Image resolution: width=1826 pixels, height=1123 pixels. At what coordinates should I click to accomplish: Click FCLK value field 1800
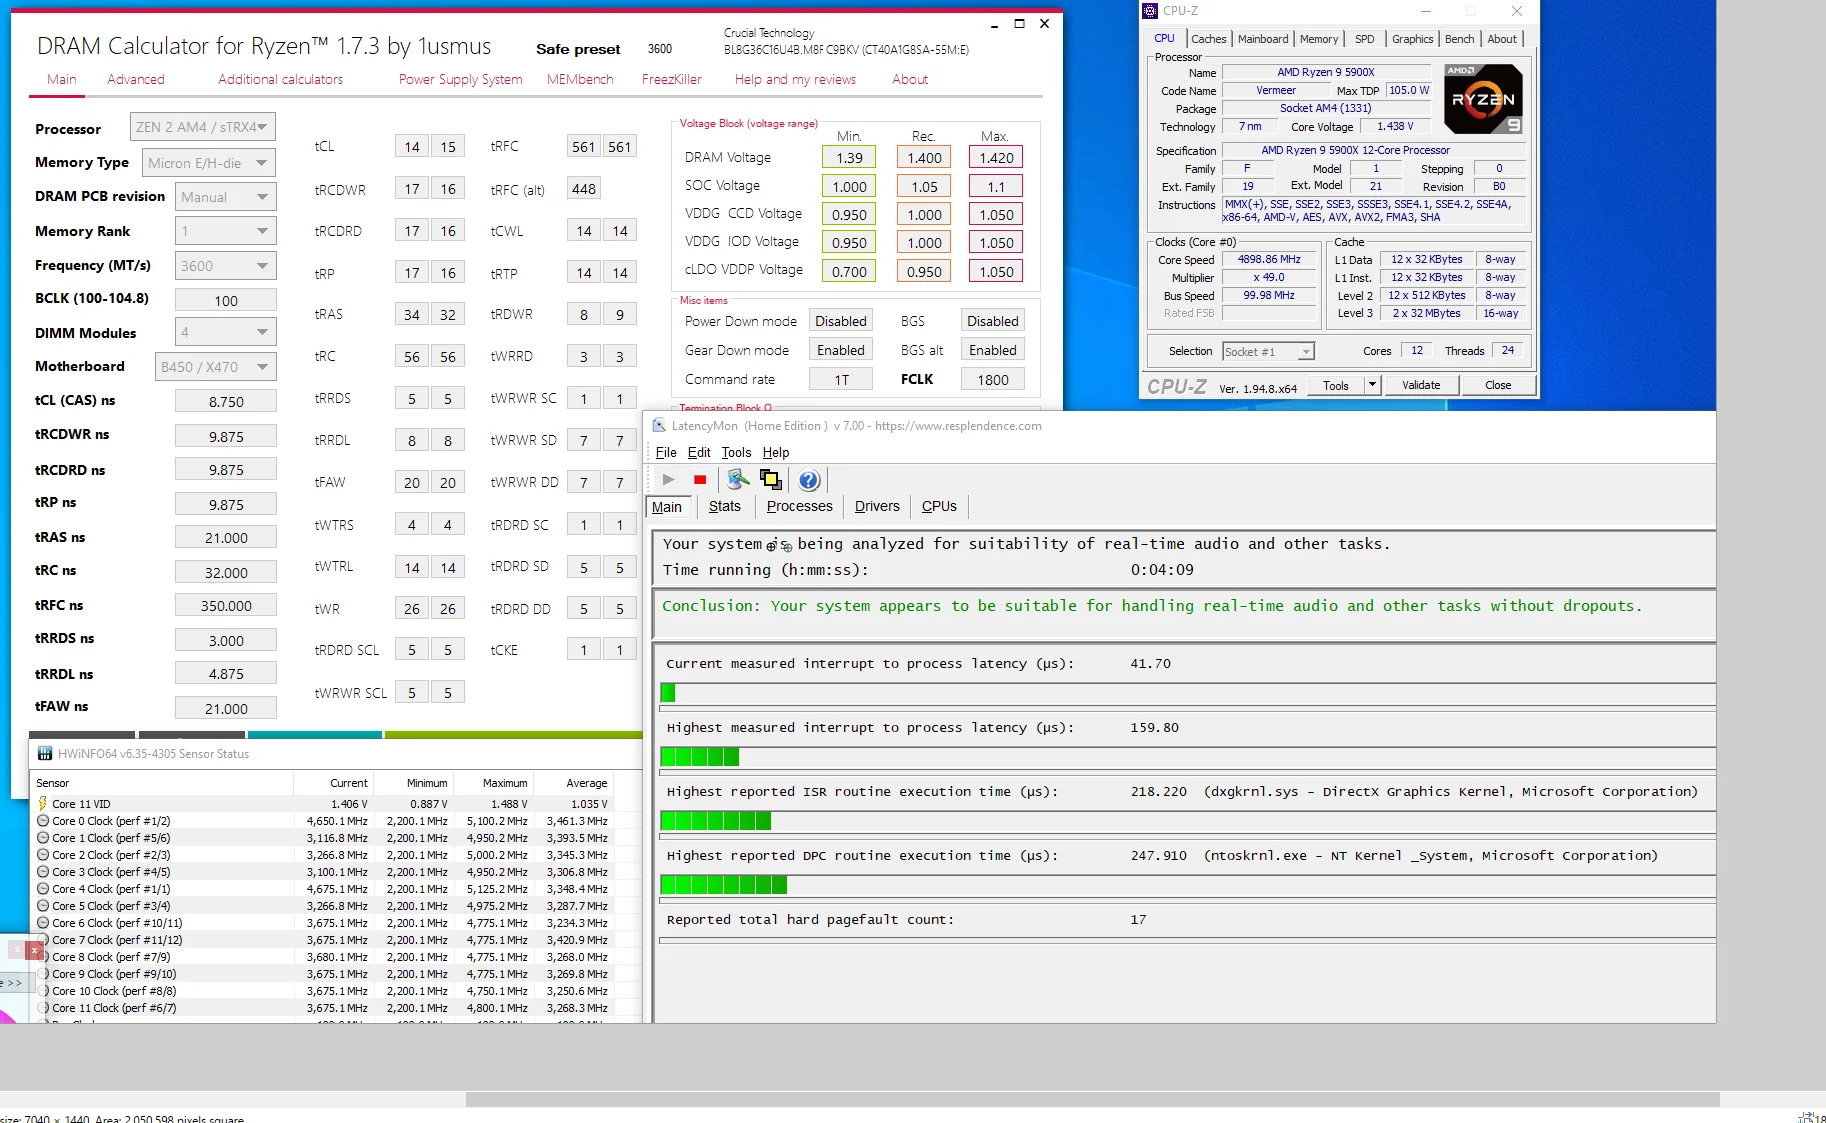(x=993, y=379)
